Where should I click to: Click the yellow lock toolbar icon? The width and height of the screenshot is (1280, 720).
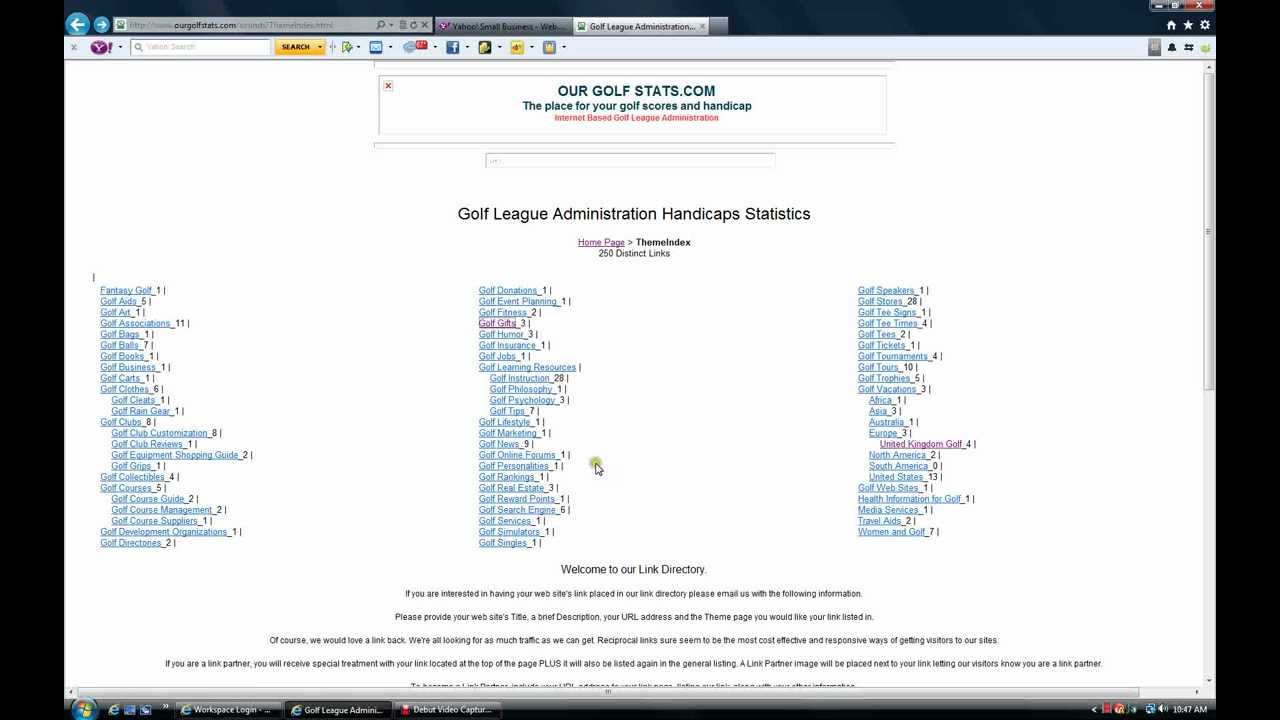(x=549, y=47)
